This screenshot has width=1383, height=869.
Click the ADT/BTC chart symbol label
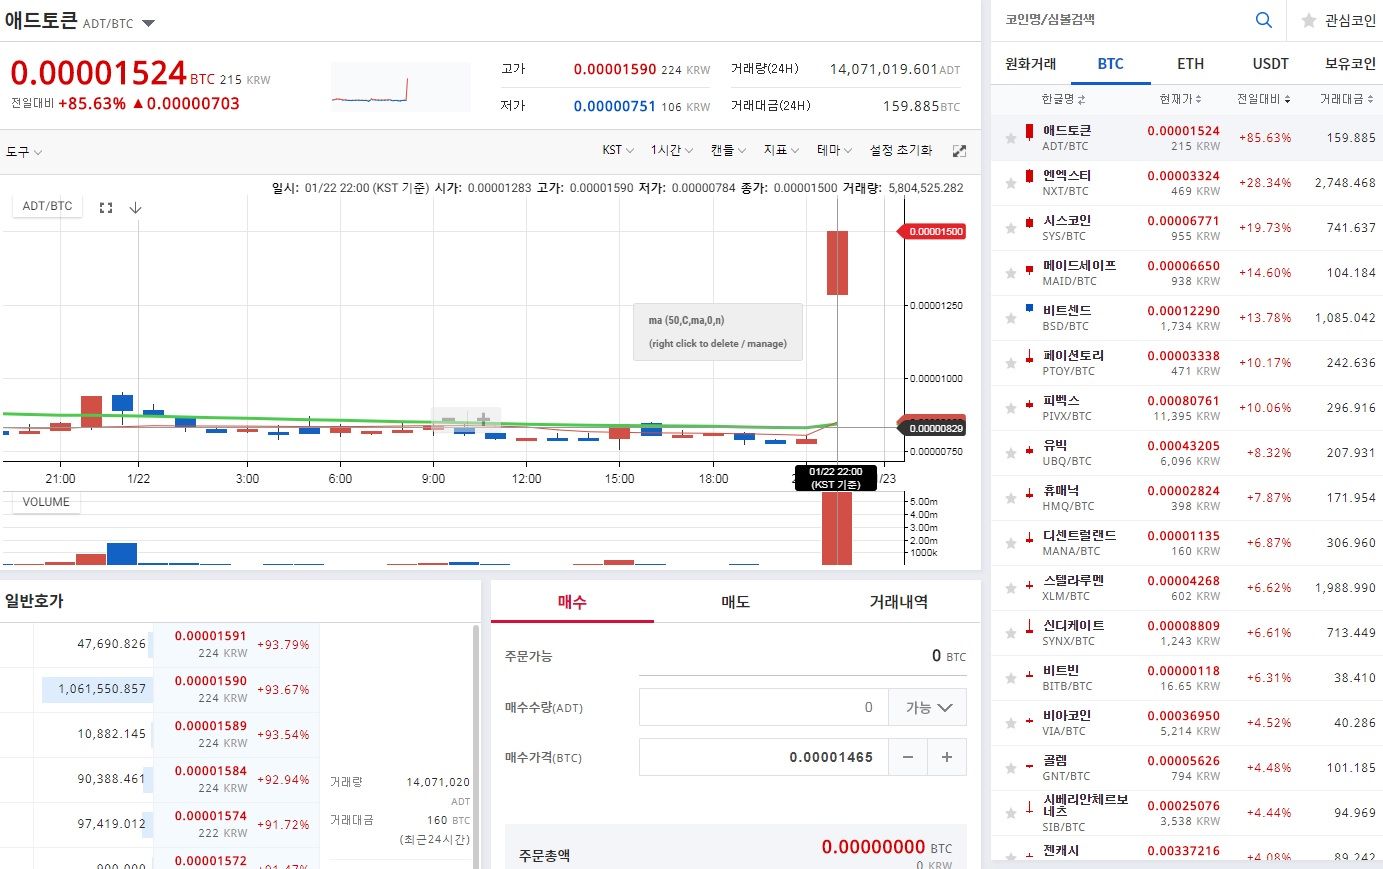click(x=47, y=206)
